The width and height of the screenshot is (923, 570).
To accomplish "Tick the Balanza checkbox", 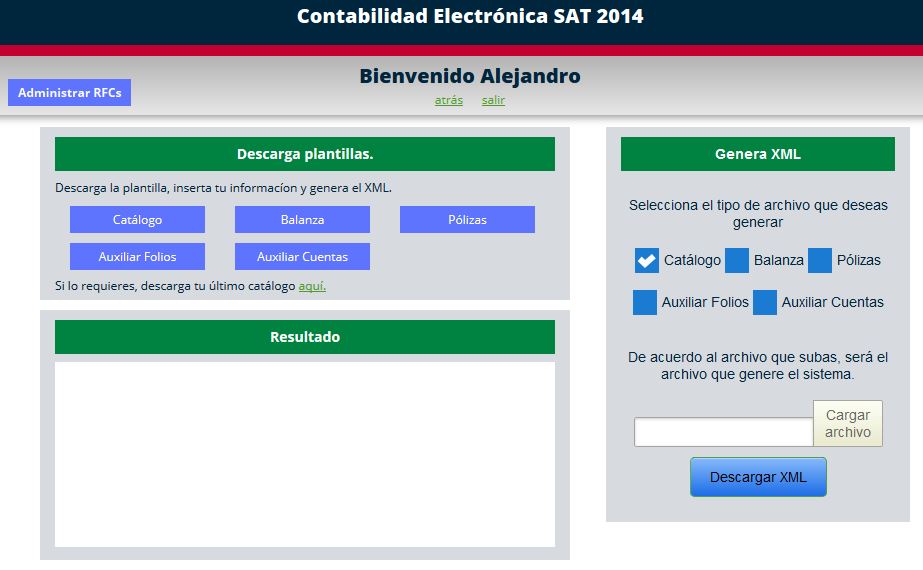I will (x=736, y=260).
